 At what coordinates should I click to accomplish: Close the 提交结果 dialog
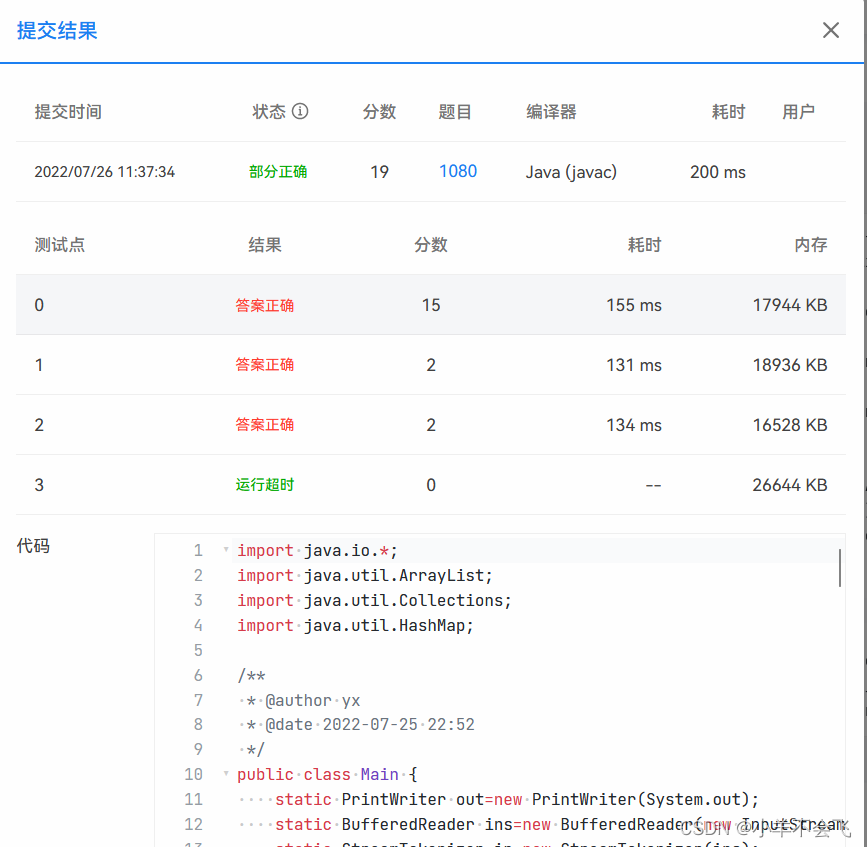pos(831,30)
